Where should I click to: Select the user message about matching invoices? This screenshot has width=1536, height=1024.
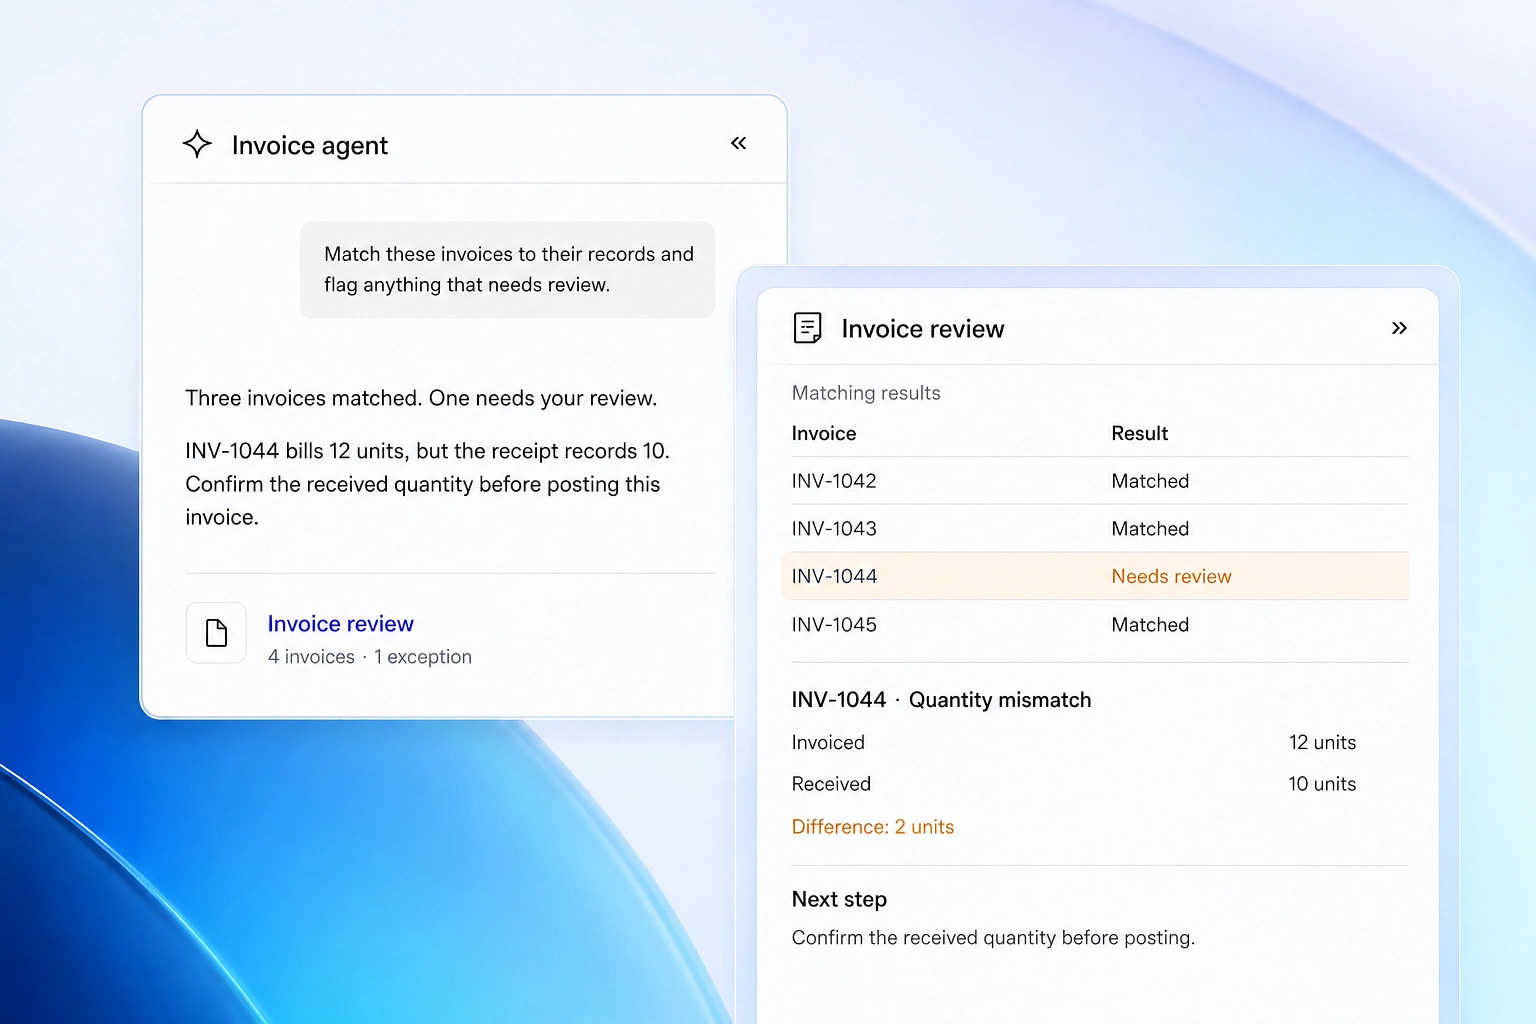508,270
